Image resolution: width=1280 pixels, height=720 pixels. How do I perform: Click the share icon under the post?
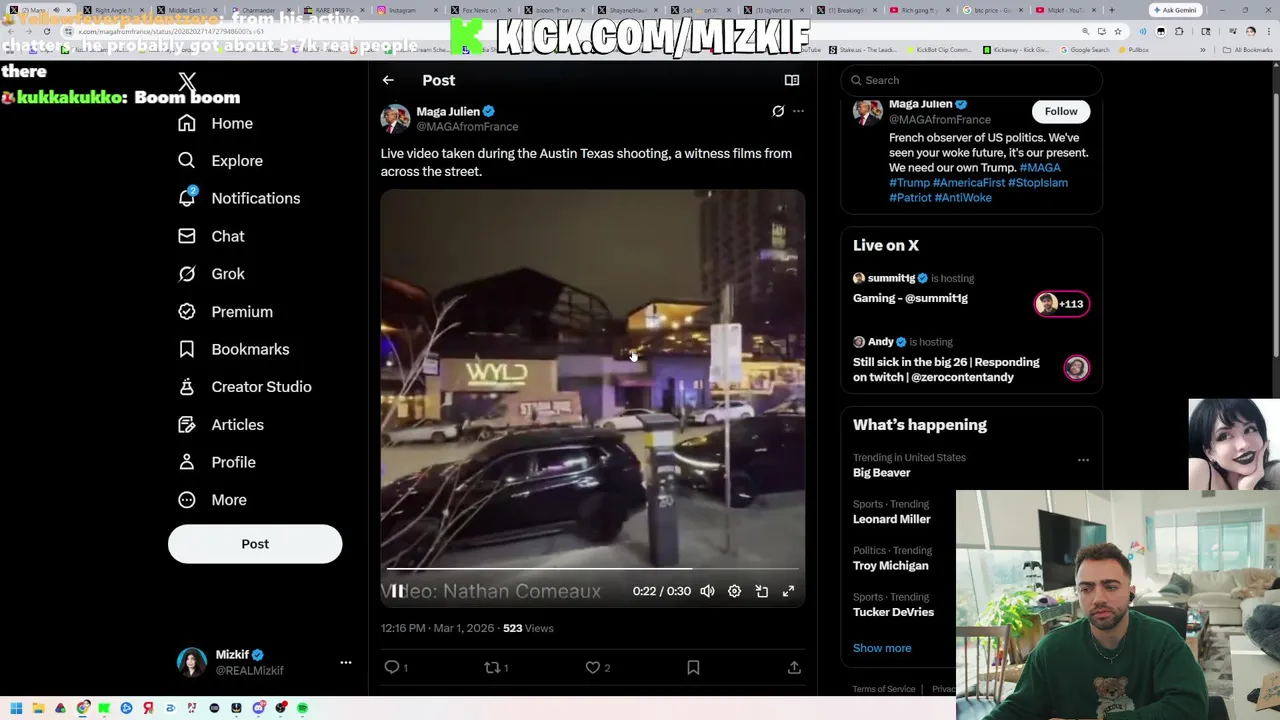[x=794, y=667]
